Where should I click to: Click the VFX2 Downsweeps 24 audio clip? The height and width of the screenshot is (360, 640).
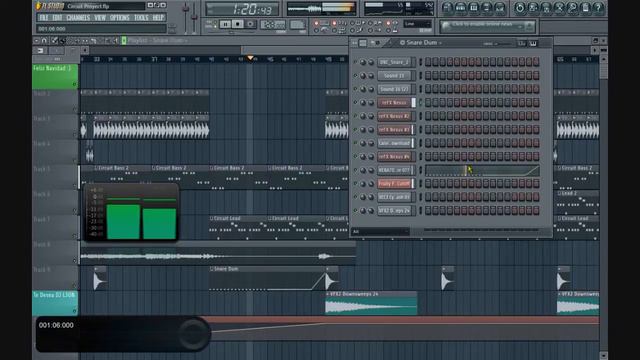click(x=371, y=303)
